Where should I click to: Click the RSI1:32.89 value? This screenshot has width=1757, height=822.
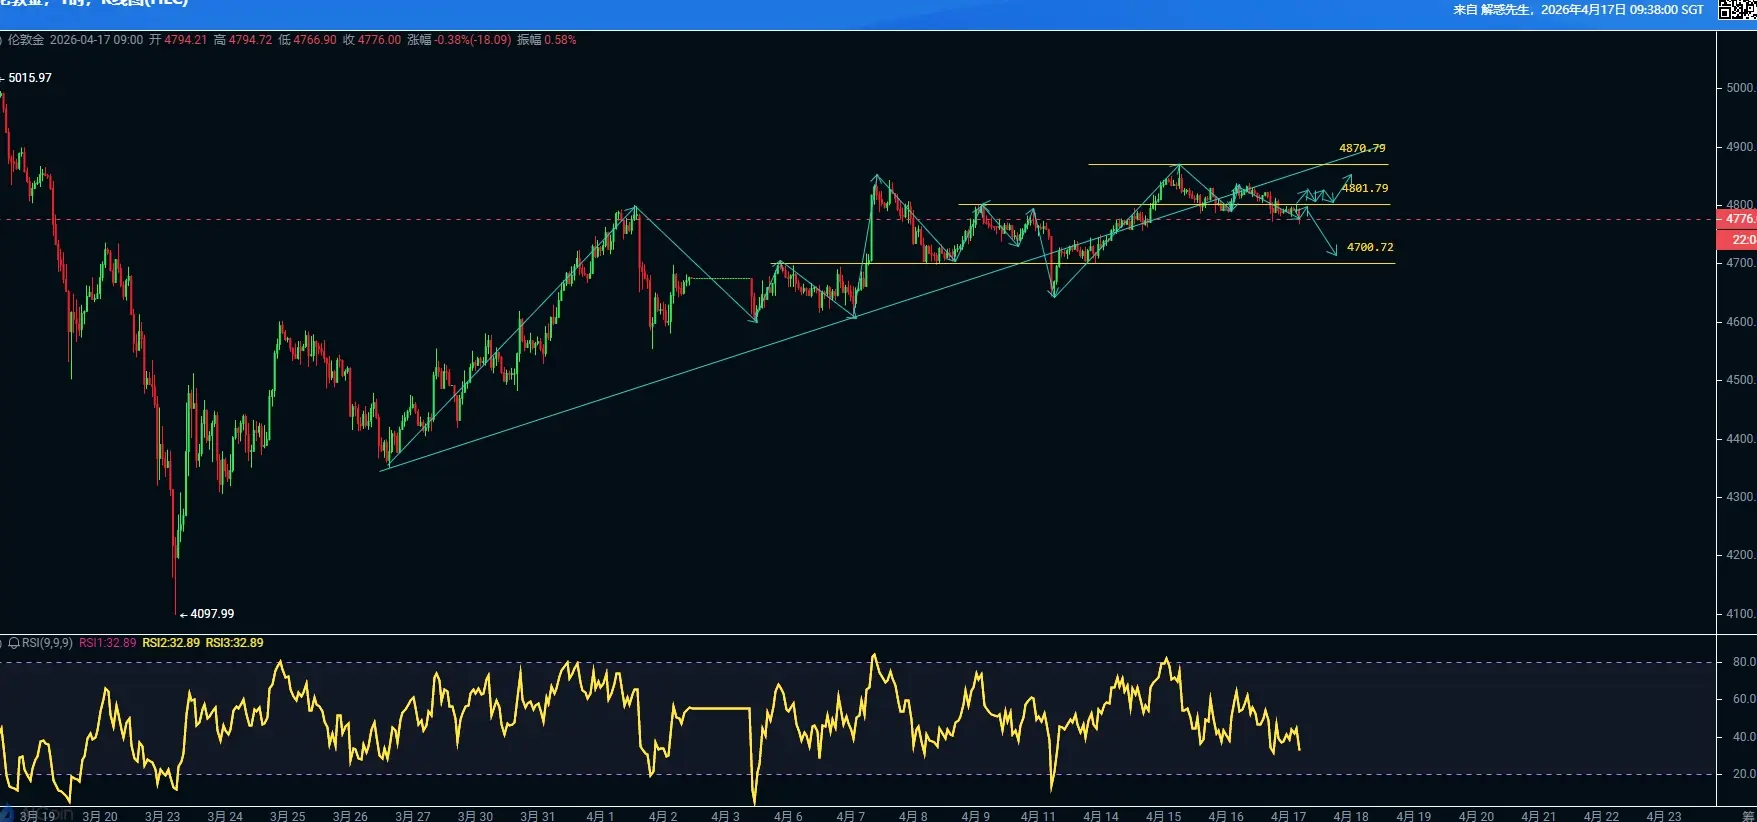[108, 643]
